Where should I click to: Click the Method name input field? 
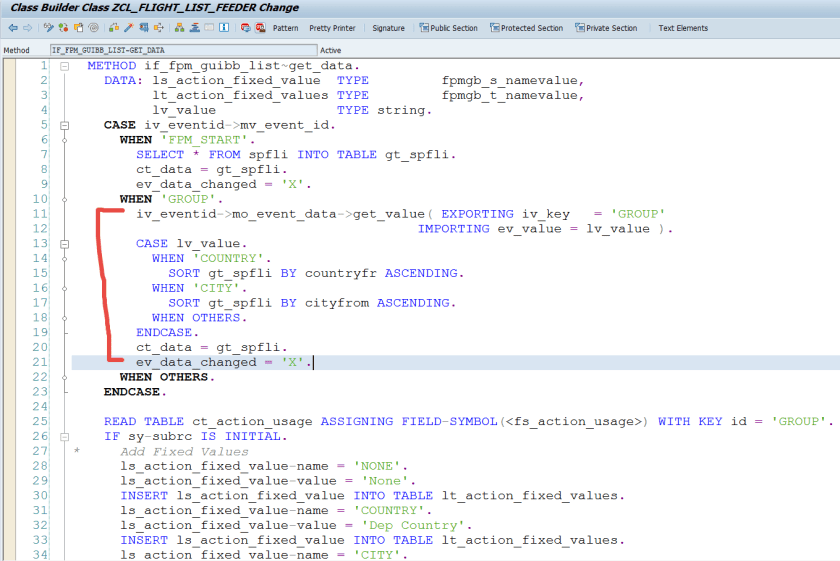(182, 49)
